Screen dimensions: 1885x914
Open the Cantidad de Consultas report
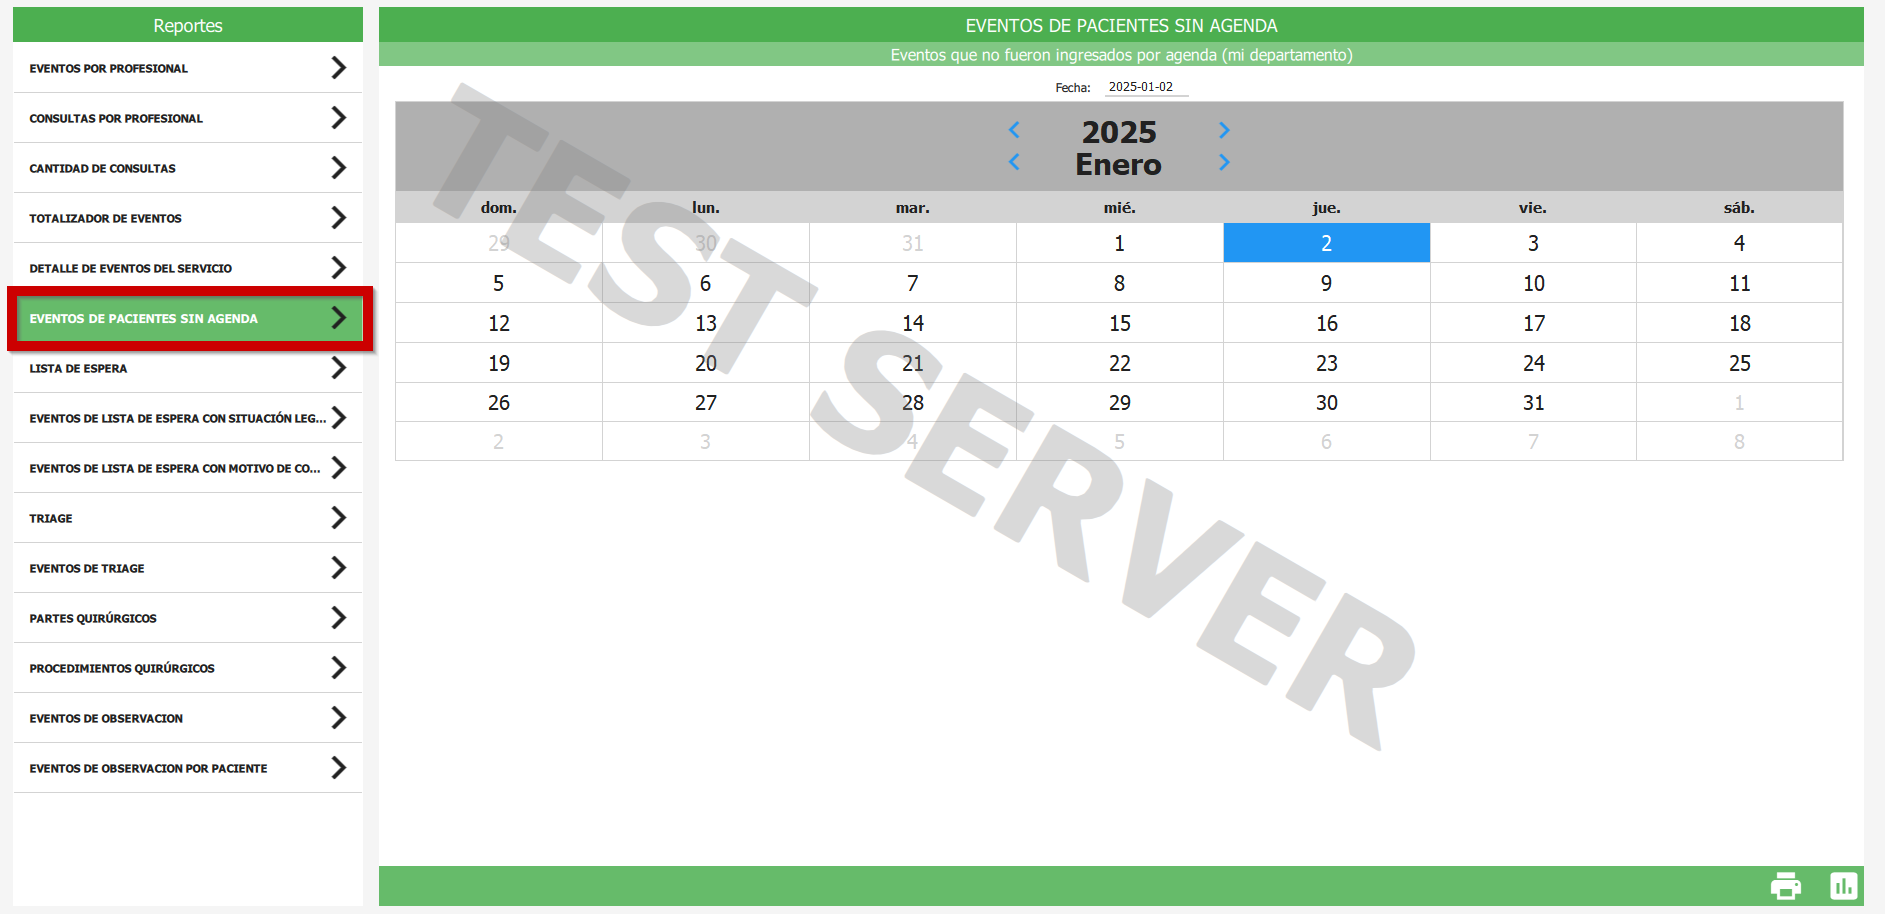[102, 168]
